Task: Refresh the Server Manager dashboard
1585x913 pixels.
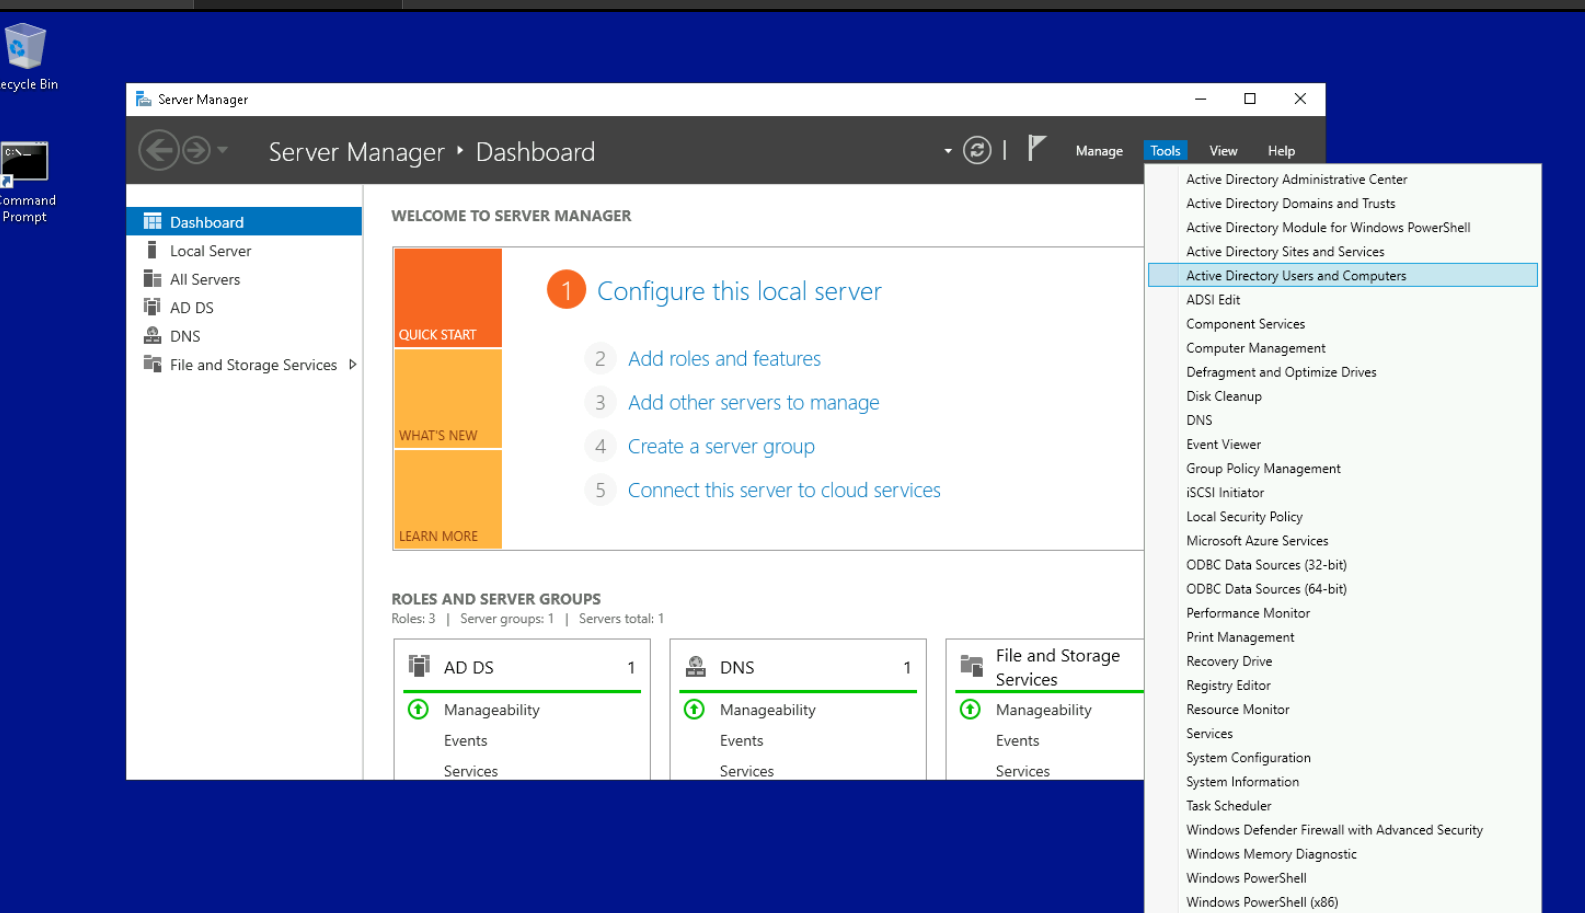Action: click(977, 150)
